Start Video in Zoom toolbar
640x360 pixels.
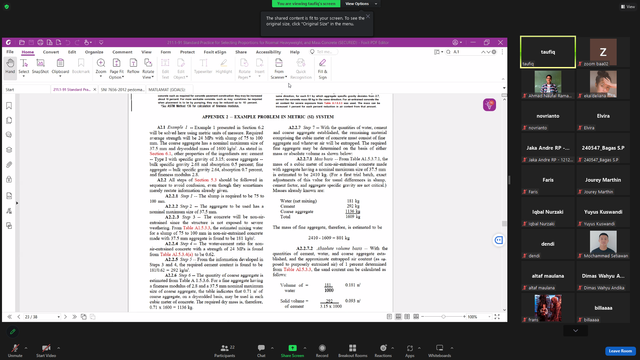pos(46,350)
